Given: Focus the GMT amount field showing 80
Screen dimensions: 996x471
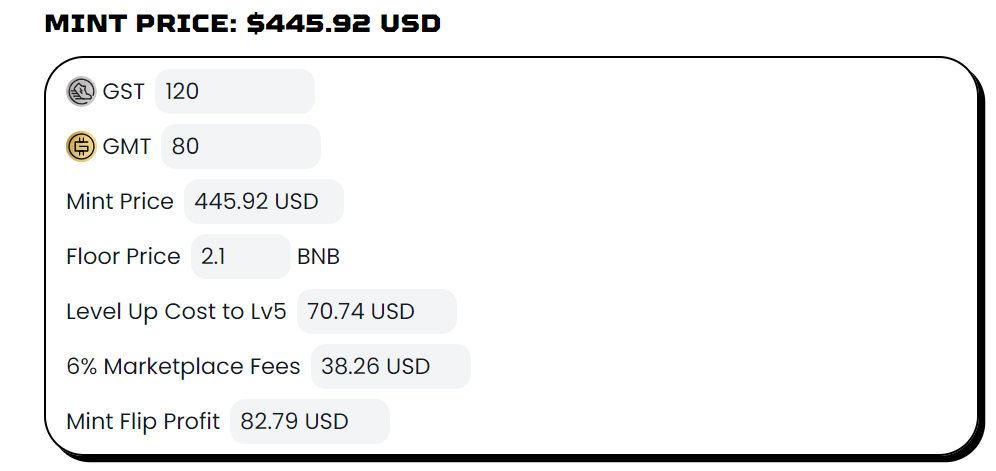Looking at the screenshot, I should (241, 147).
